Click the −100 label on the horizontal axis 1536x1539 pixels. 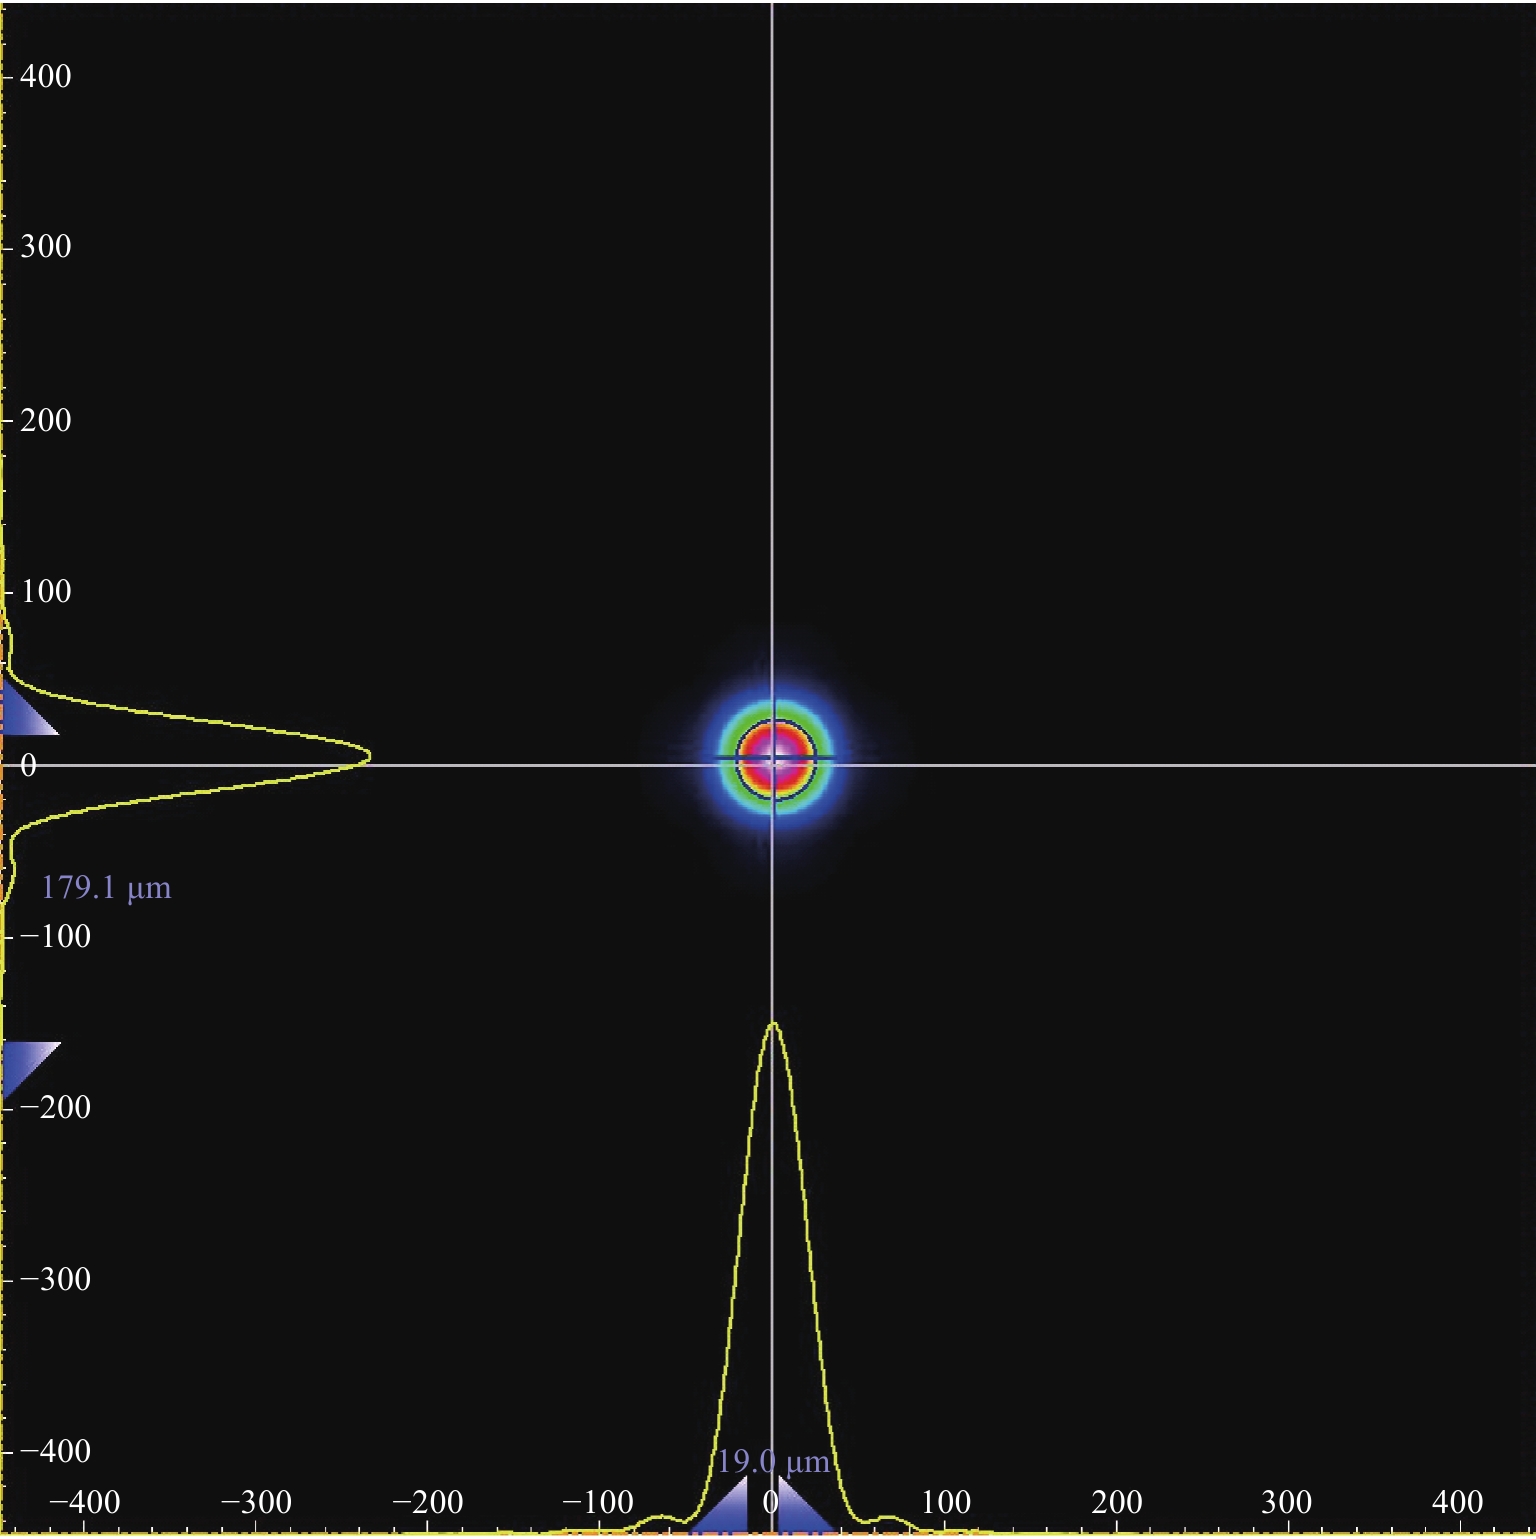pos(598,1502)
